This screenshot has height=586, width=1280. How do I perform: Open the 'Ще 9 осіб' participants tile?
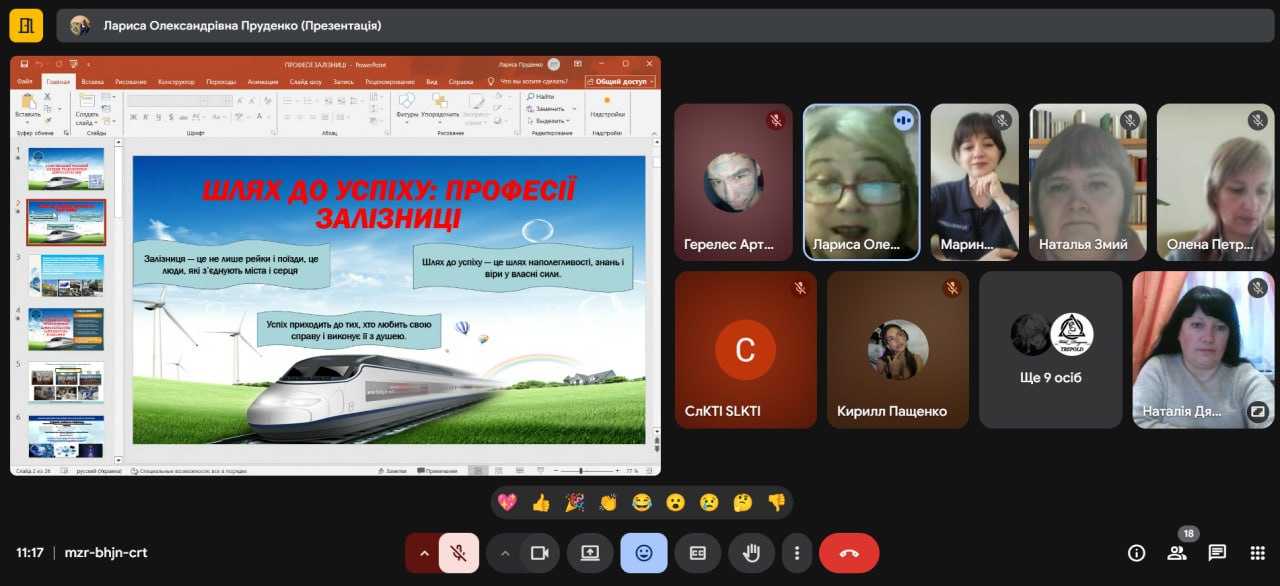(1050, 350)
